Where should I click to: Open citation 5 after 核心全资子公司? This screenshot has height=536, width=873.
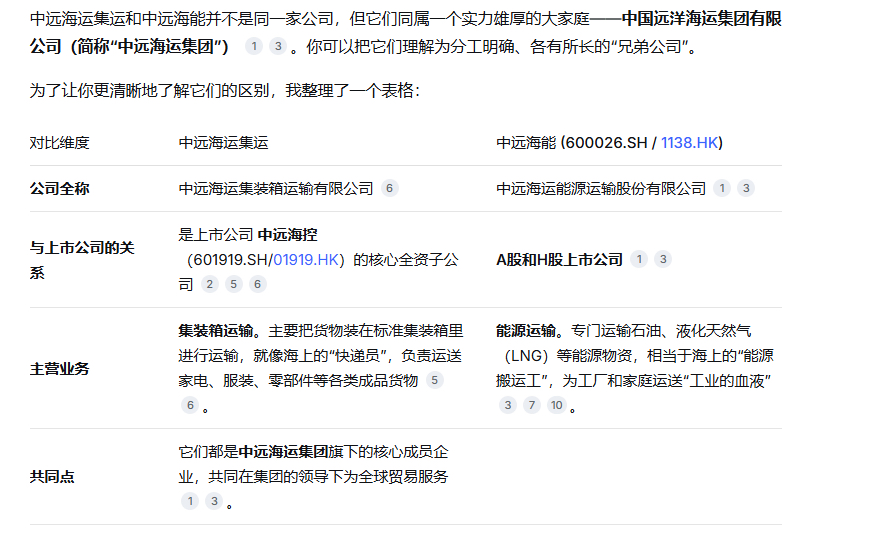[233, 284]
